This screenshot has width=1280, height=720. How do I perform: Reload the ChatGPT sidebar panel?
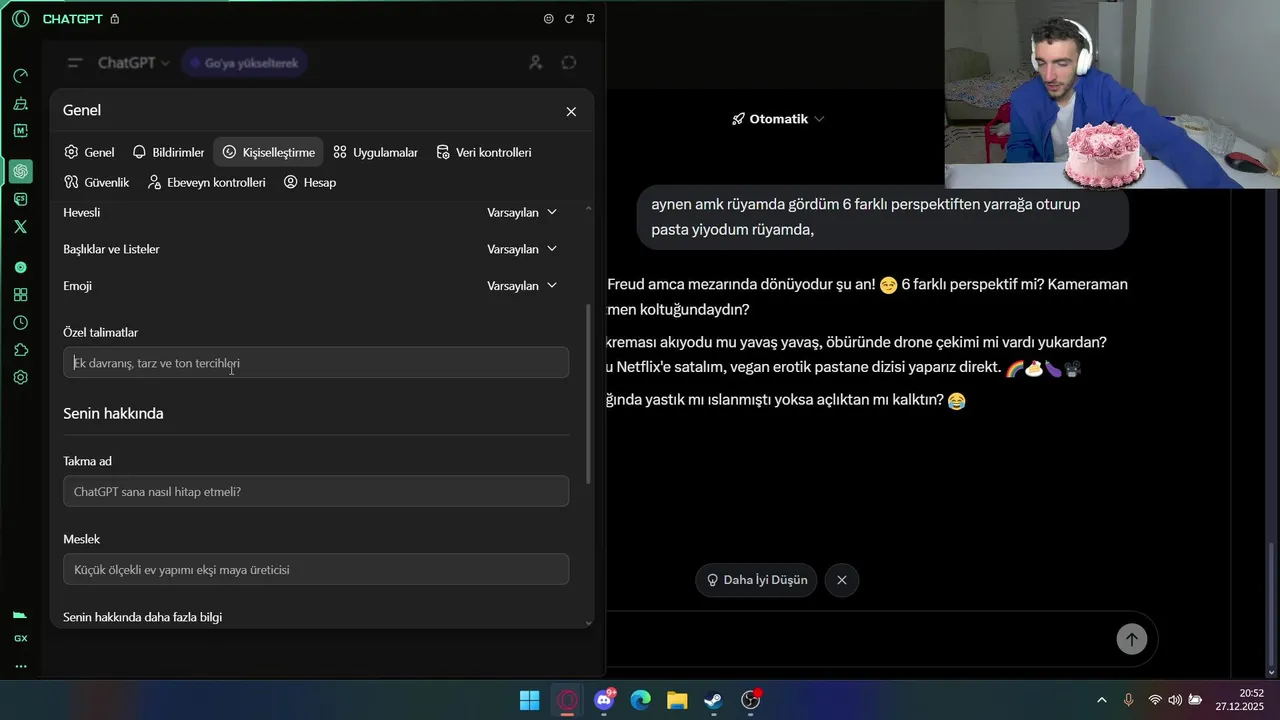[569, 19]
